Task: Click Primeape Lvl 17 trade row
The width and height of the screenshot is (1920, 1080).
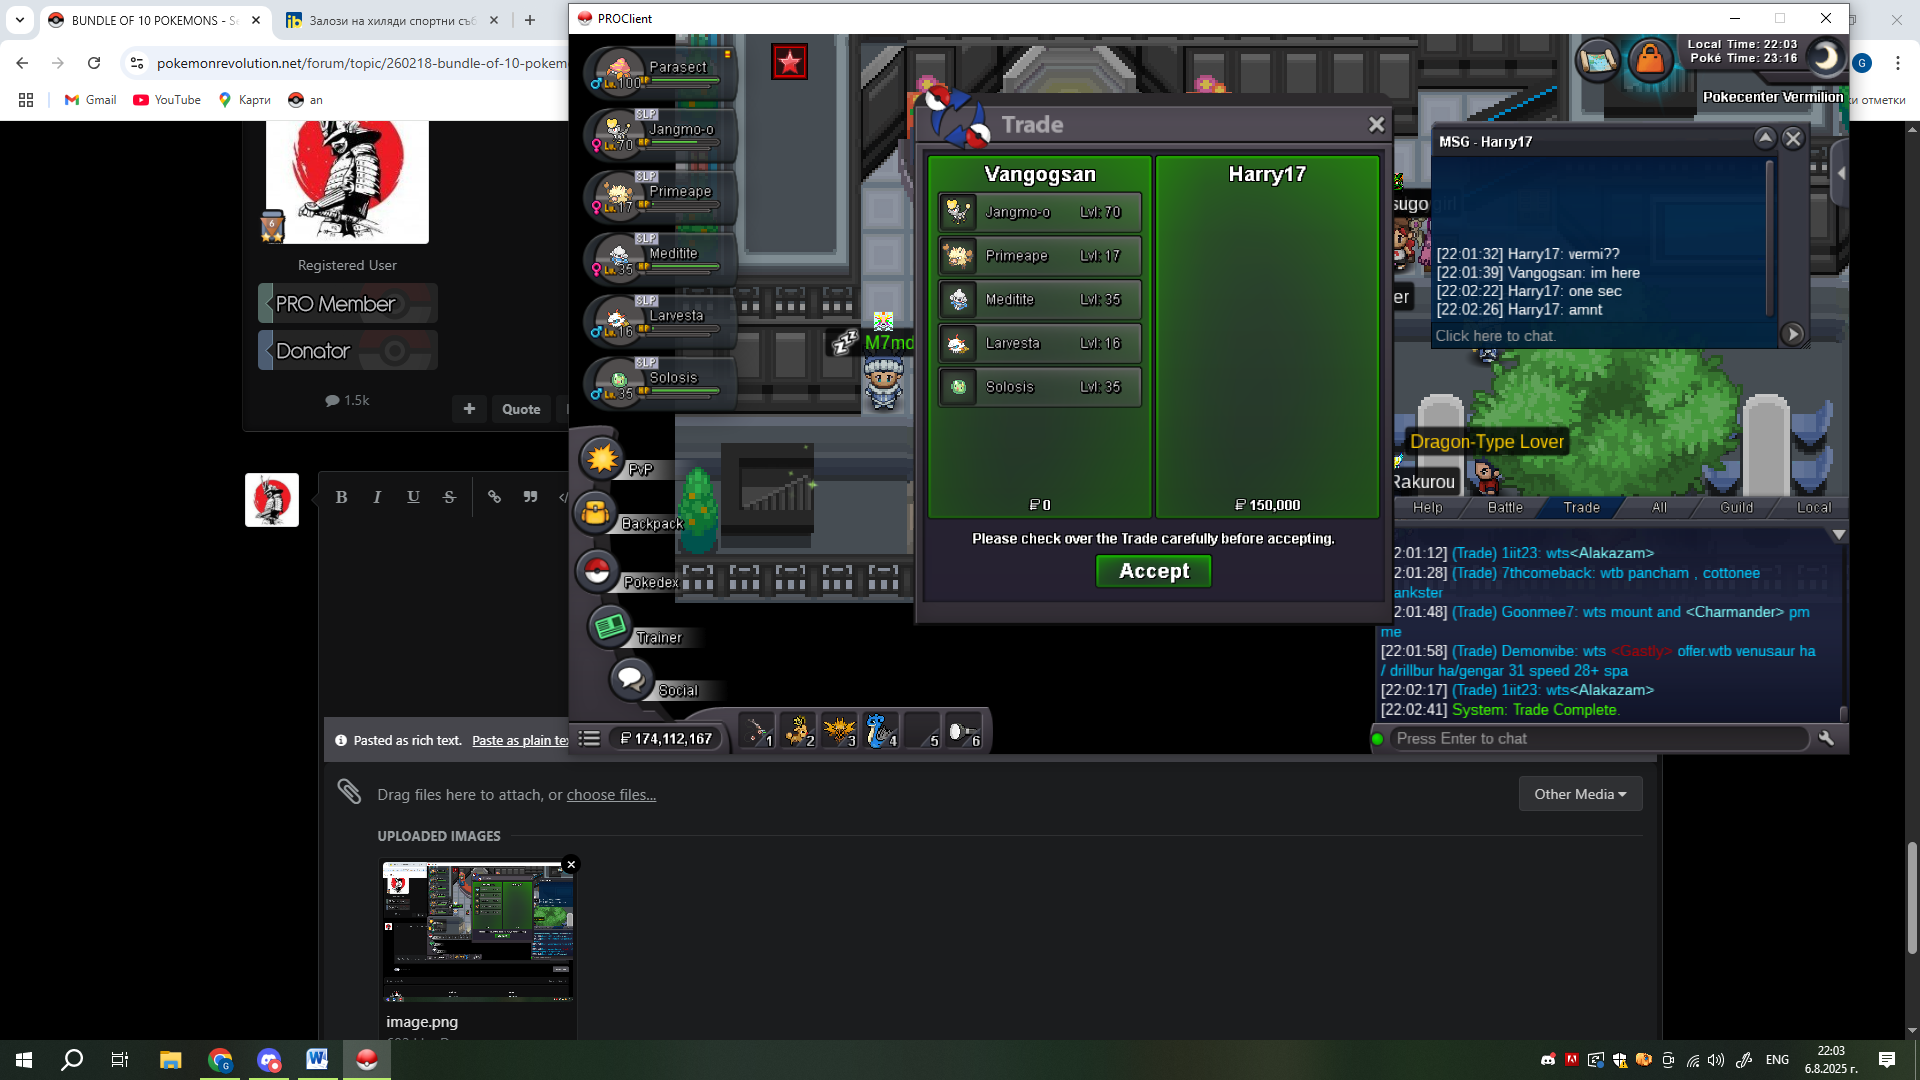Action: pyautogui.click(x=1040, y=256)
